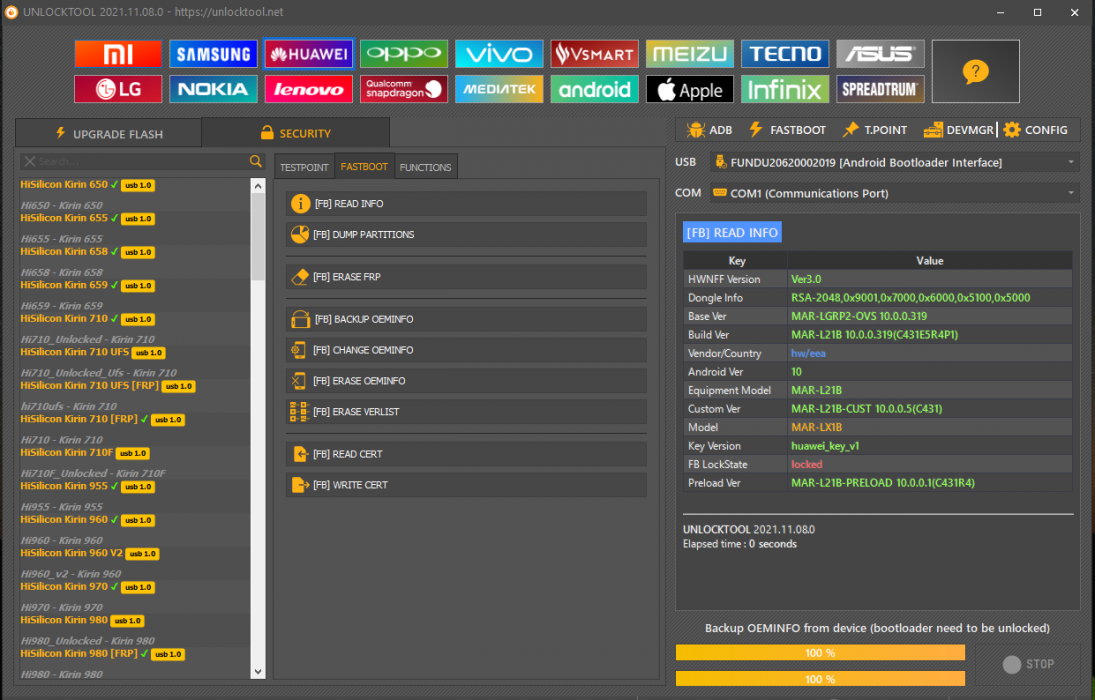1095x700 pixels.
Task: Launch the FASTBOOT toolbar function
Action: pos(788,130)
